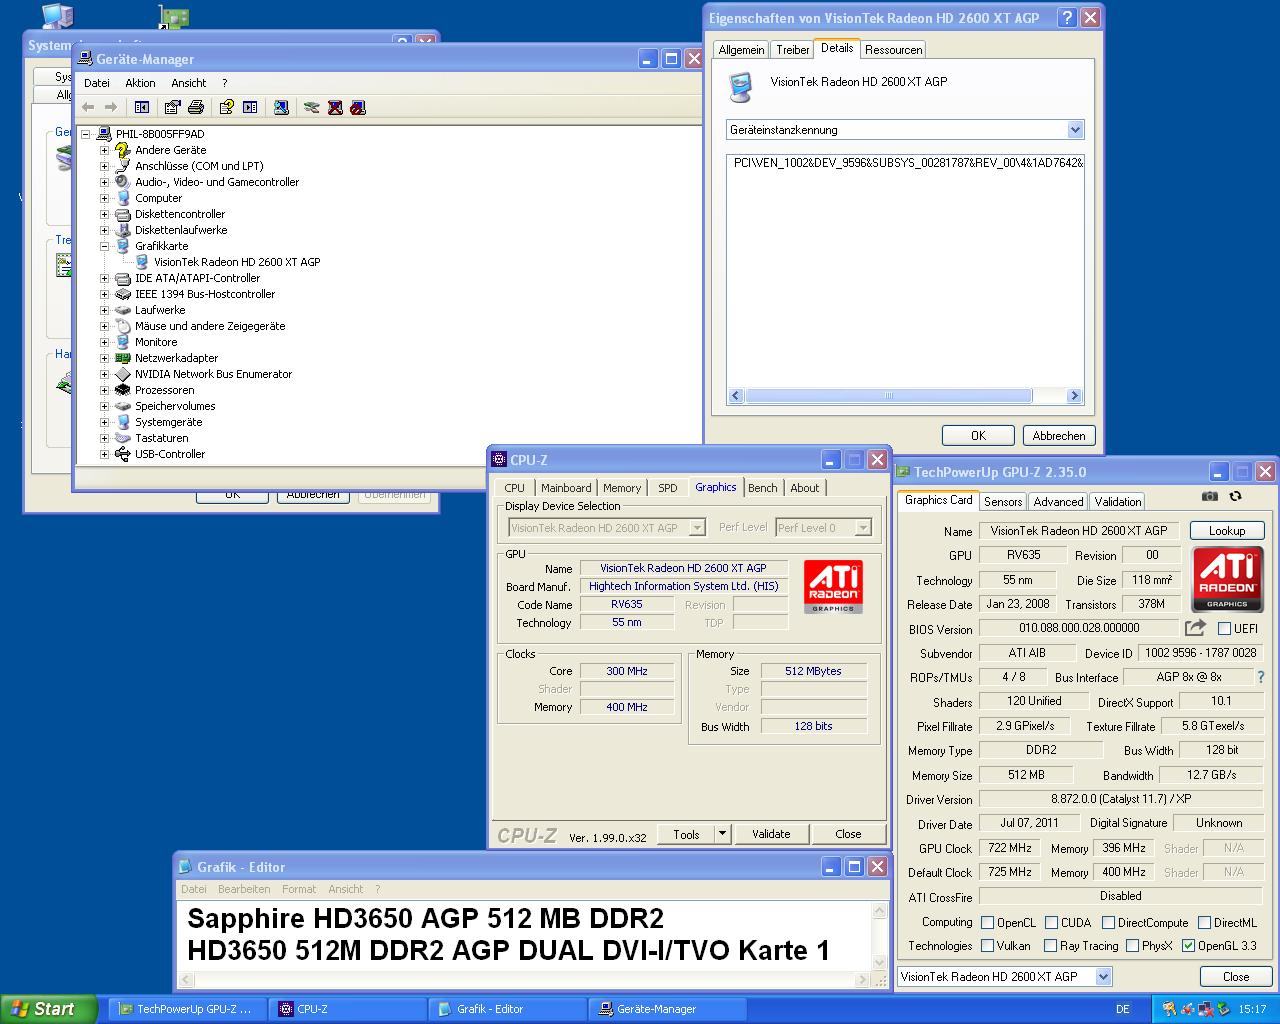Switch to the Treiber tab
The width and height of the screenshot is (1280, 1024).
(793, 50)
